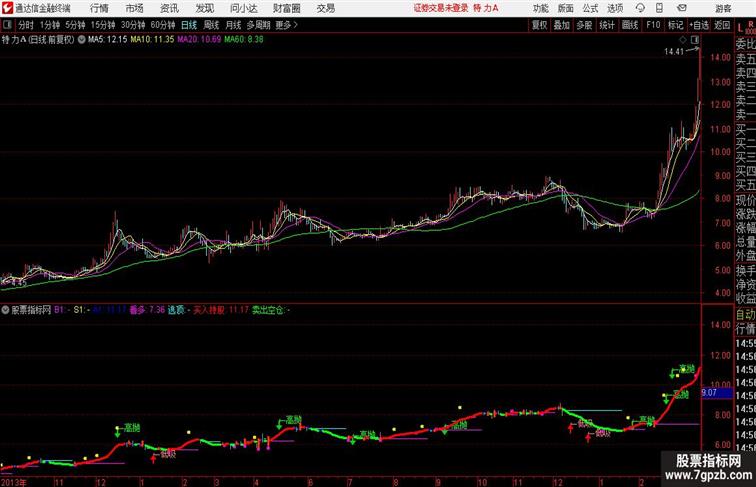Toggle the side panel icon near 14.41
This screenshot has height=487, width=756.
pyautogui.click(x=695, y=40)
